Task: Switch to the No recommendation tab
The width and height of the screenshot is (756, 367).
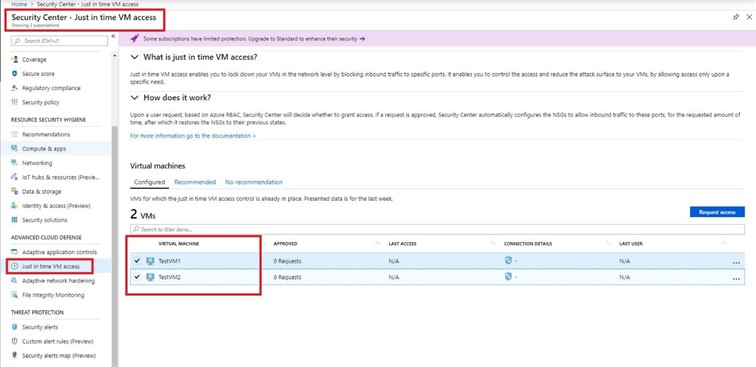Action: pyautogui.click(x=254, y=182)
